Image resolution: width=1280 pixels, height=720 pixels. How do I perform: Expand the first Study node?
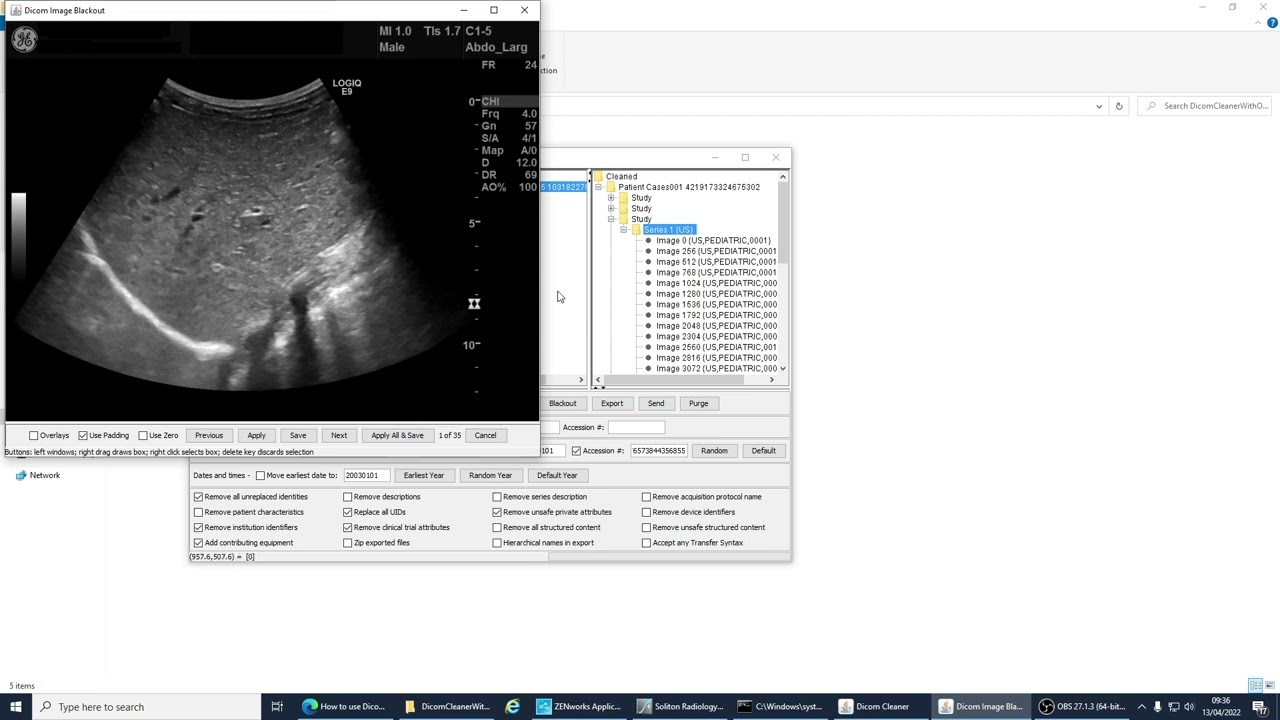tap(611, 198)
